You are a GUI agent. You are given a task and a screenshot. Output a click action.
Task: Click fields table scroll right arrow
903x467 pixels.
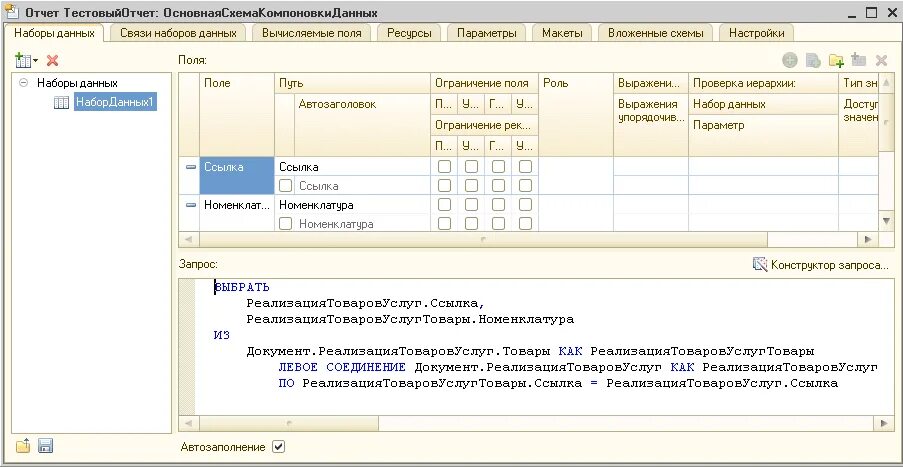pyautogui.click(x=867, y=238)
